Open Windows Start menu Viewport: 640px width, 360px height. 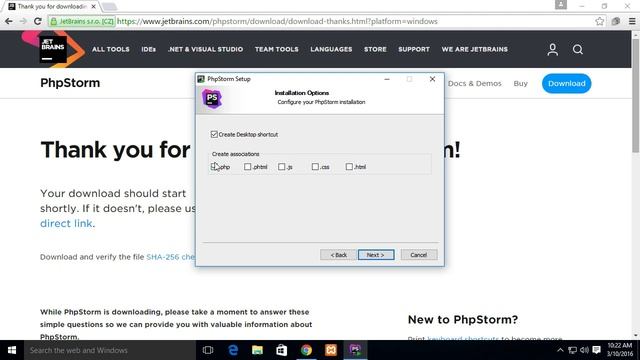pos(12,350)
